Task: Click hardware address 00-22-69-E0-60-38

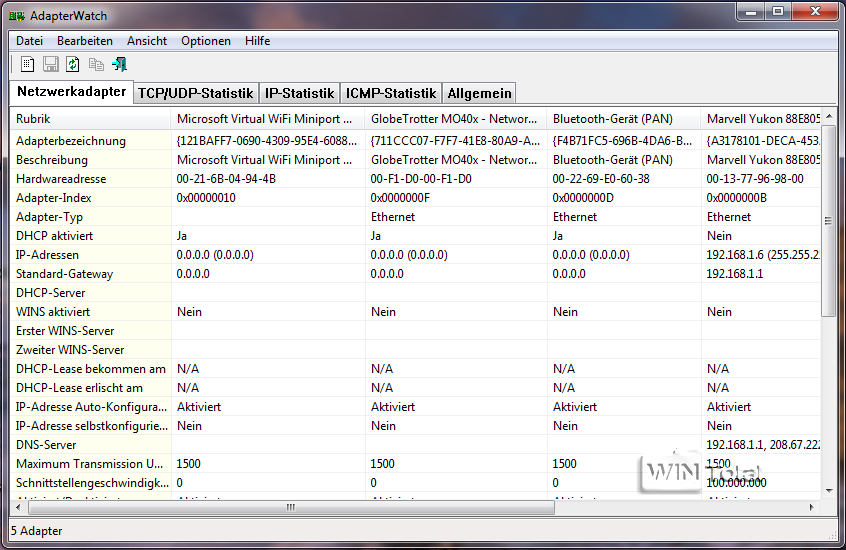Action: point(601,179)
